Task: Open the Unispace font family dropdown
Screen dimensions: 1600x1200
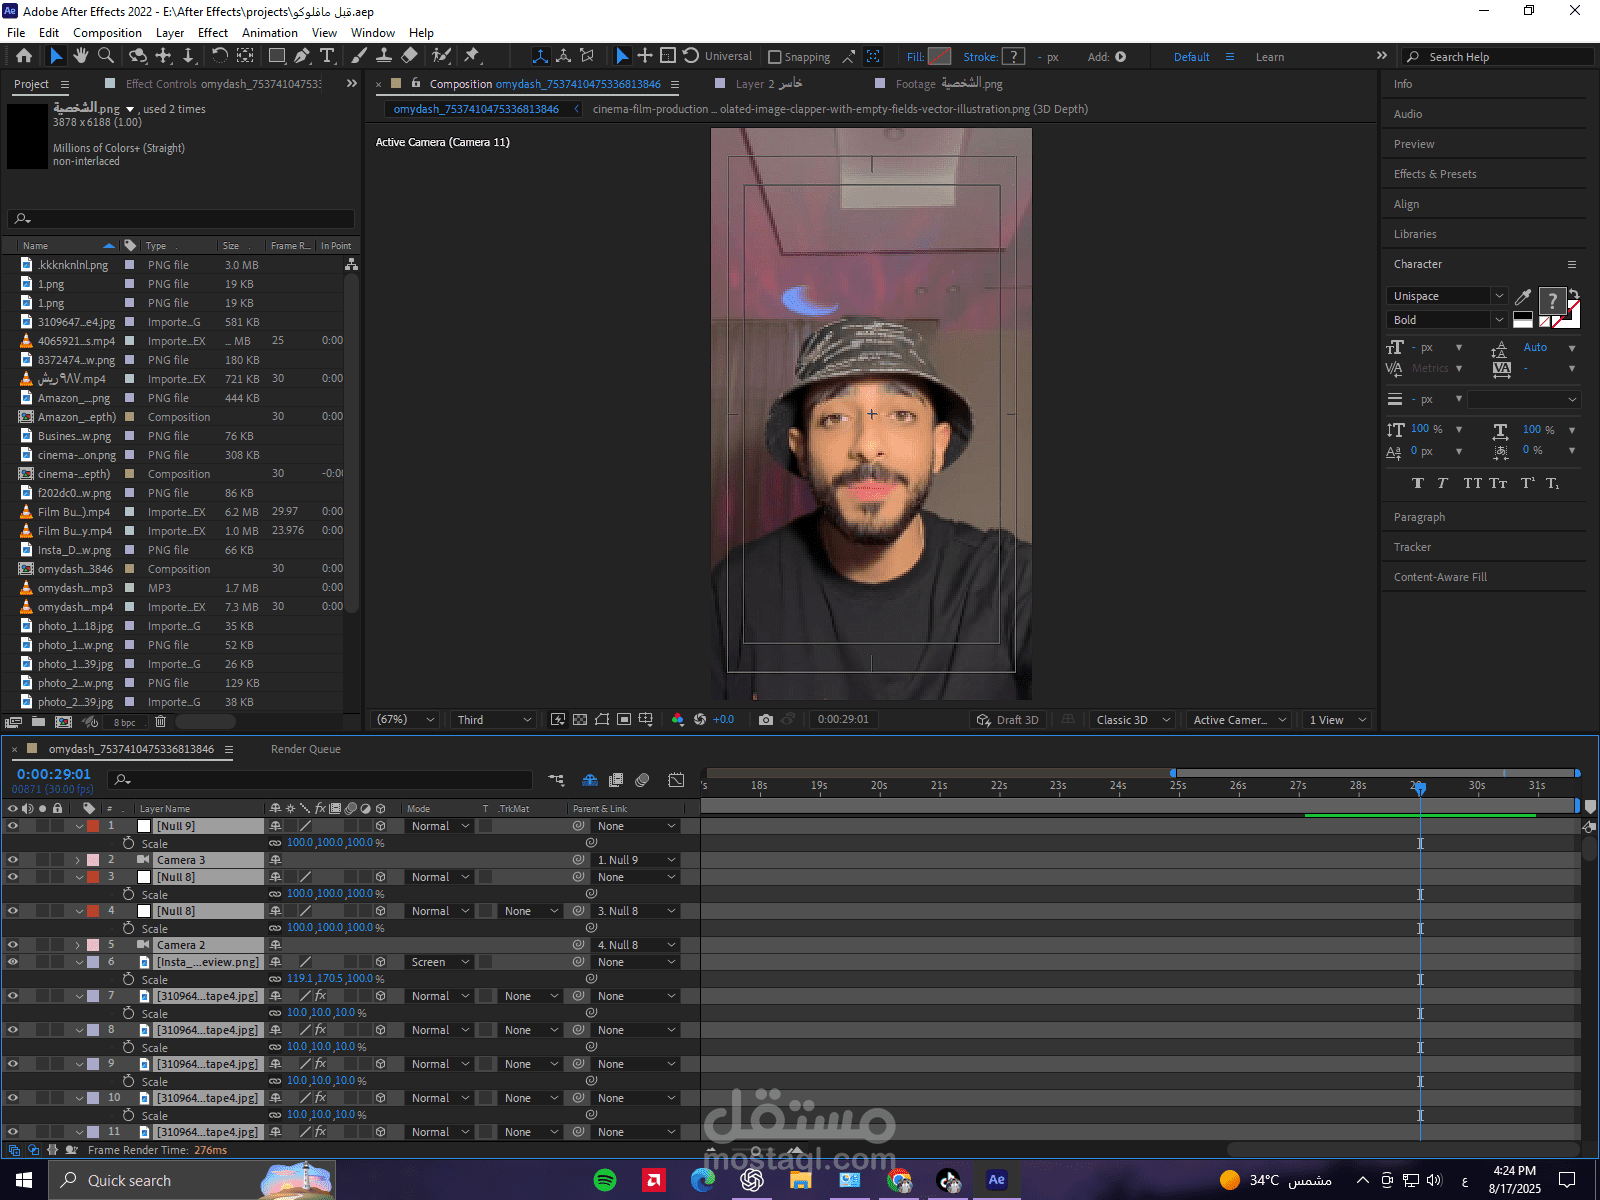Action: pyautogui.click(x=1446, y=296)
